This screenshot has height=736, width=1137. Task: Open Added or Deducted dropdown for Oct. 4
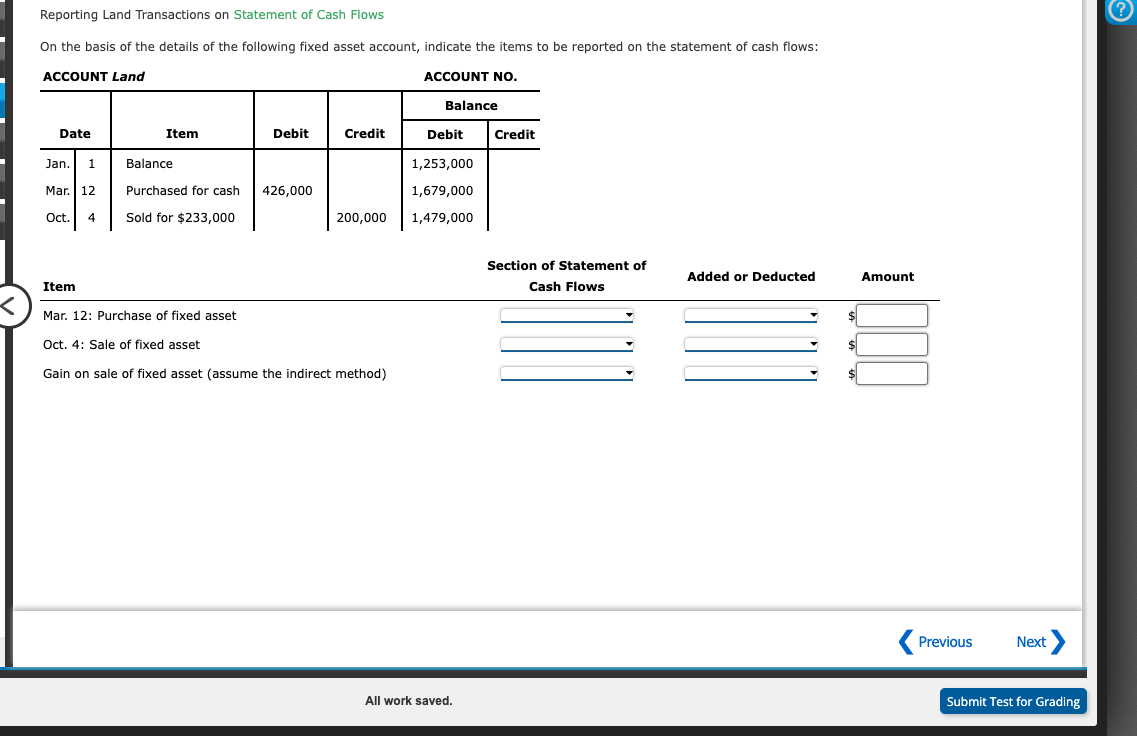750,343
